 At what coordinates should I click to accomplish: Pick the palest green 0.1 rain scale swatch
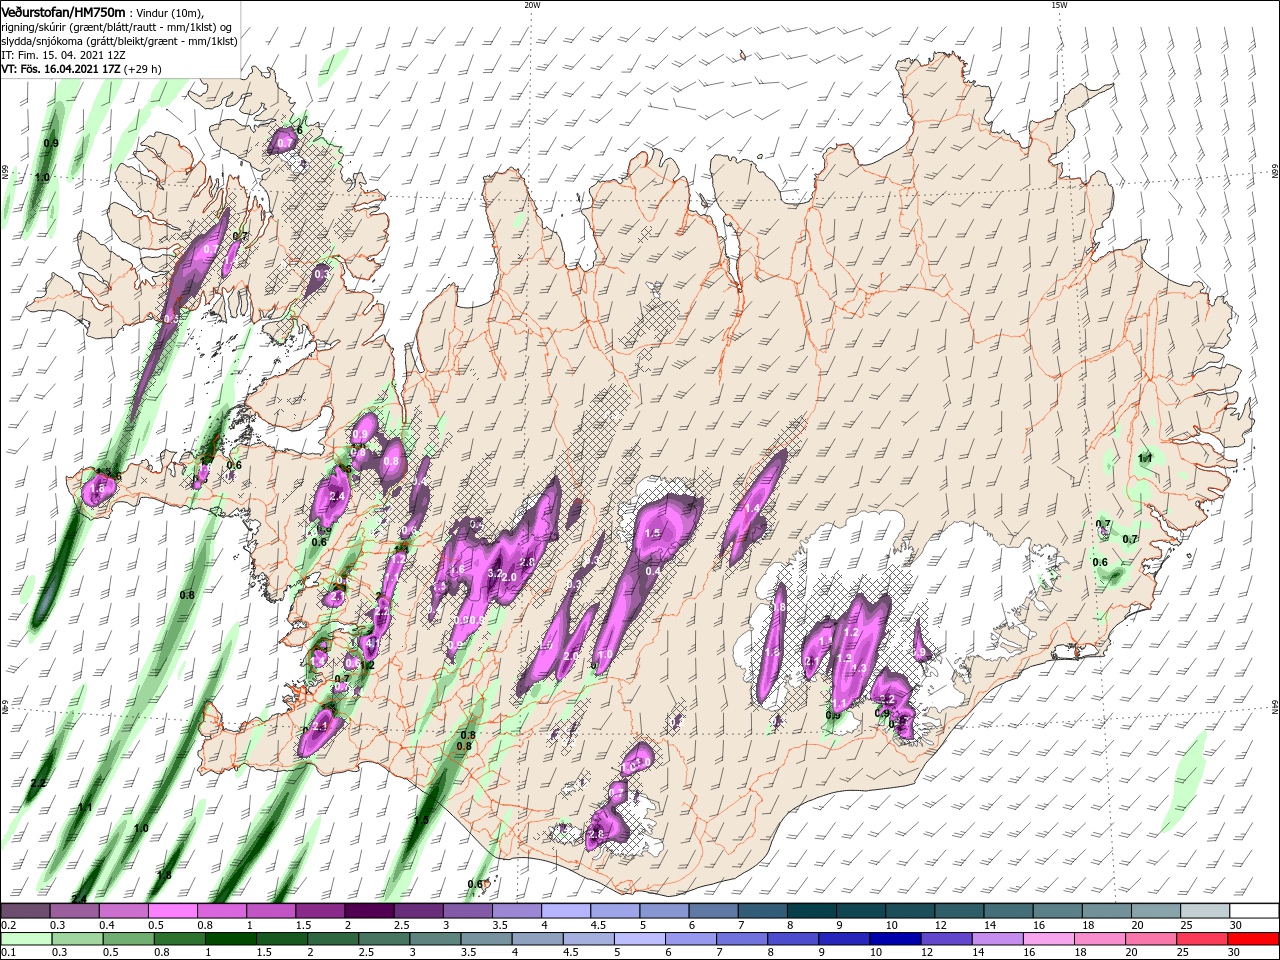26,939
